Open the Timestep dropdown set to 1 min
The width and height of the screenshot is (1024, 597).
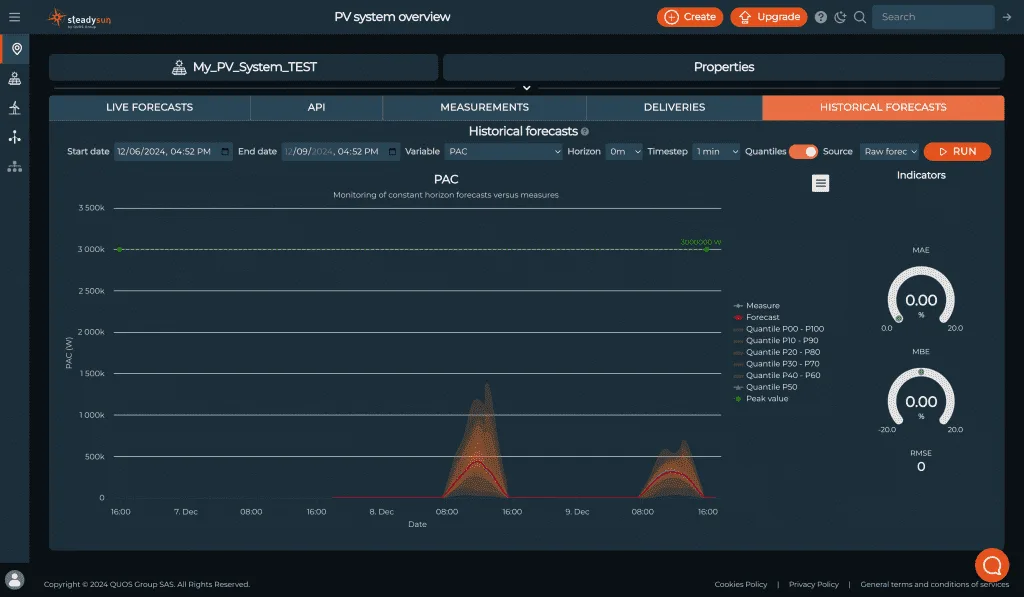click(716, 151)
